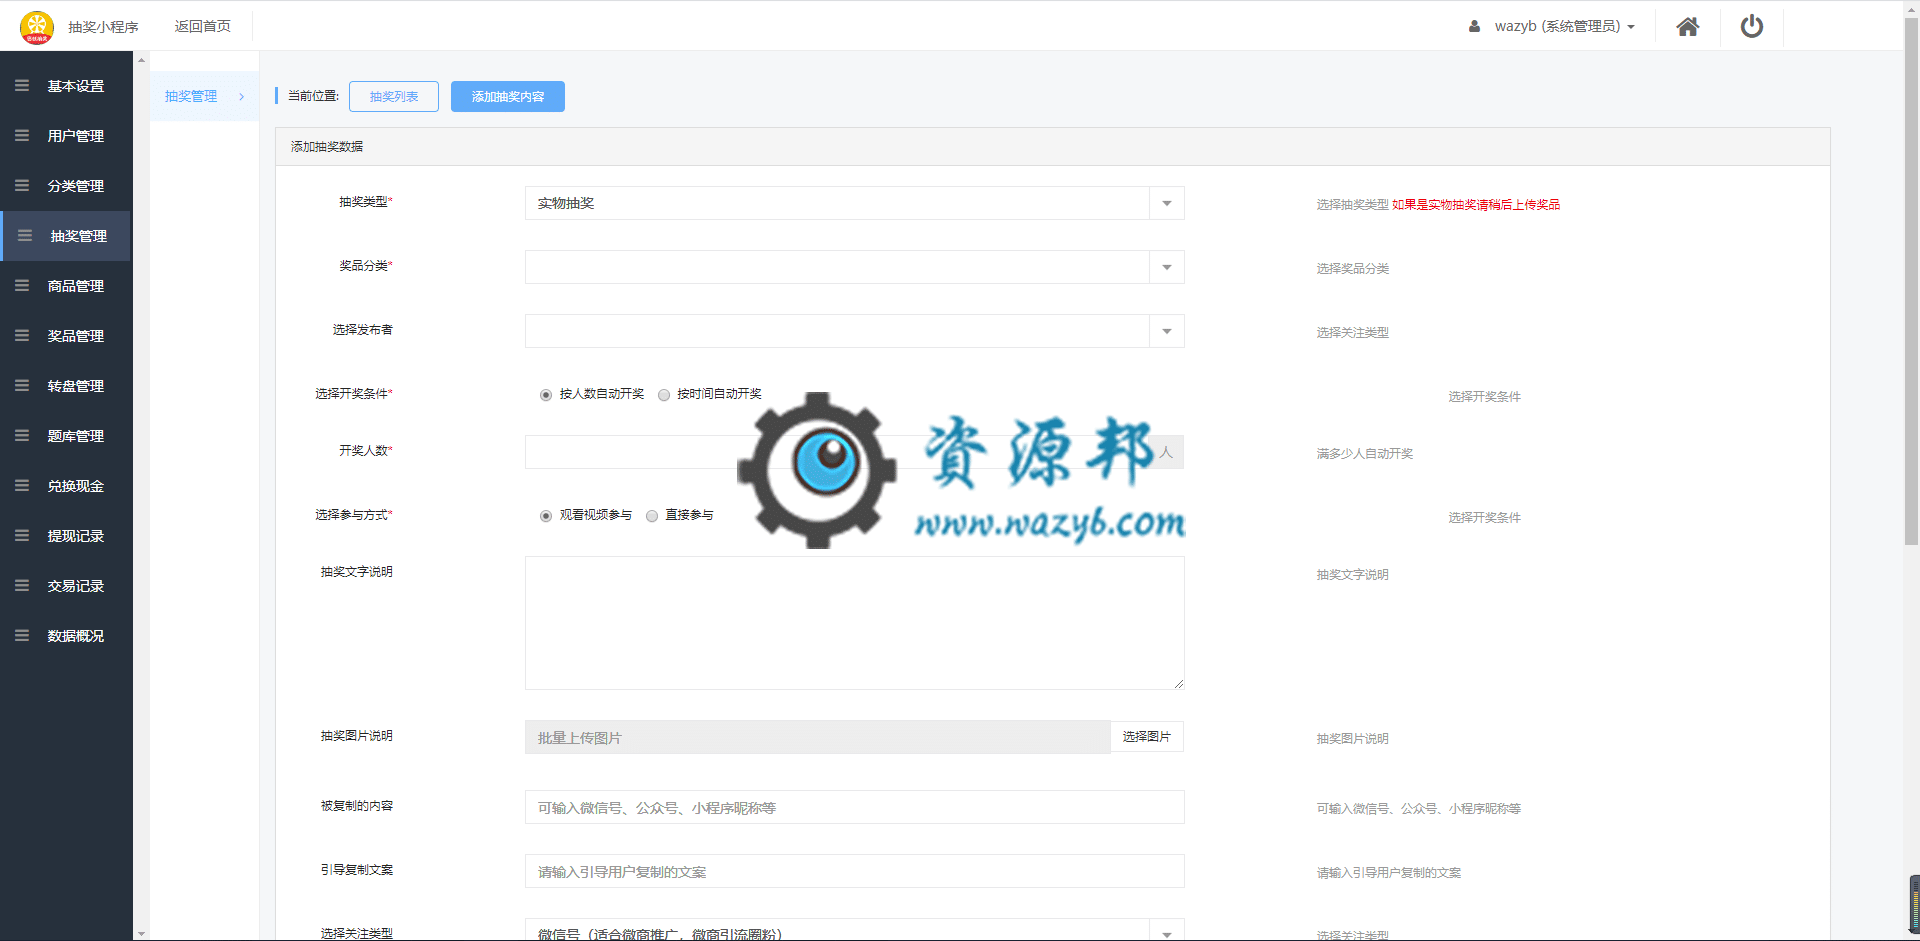
Task: Click hamburger icon beside 交易记录
Action: (22, 586)
